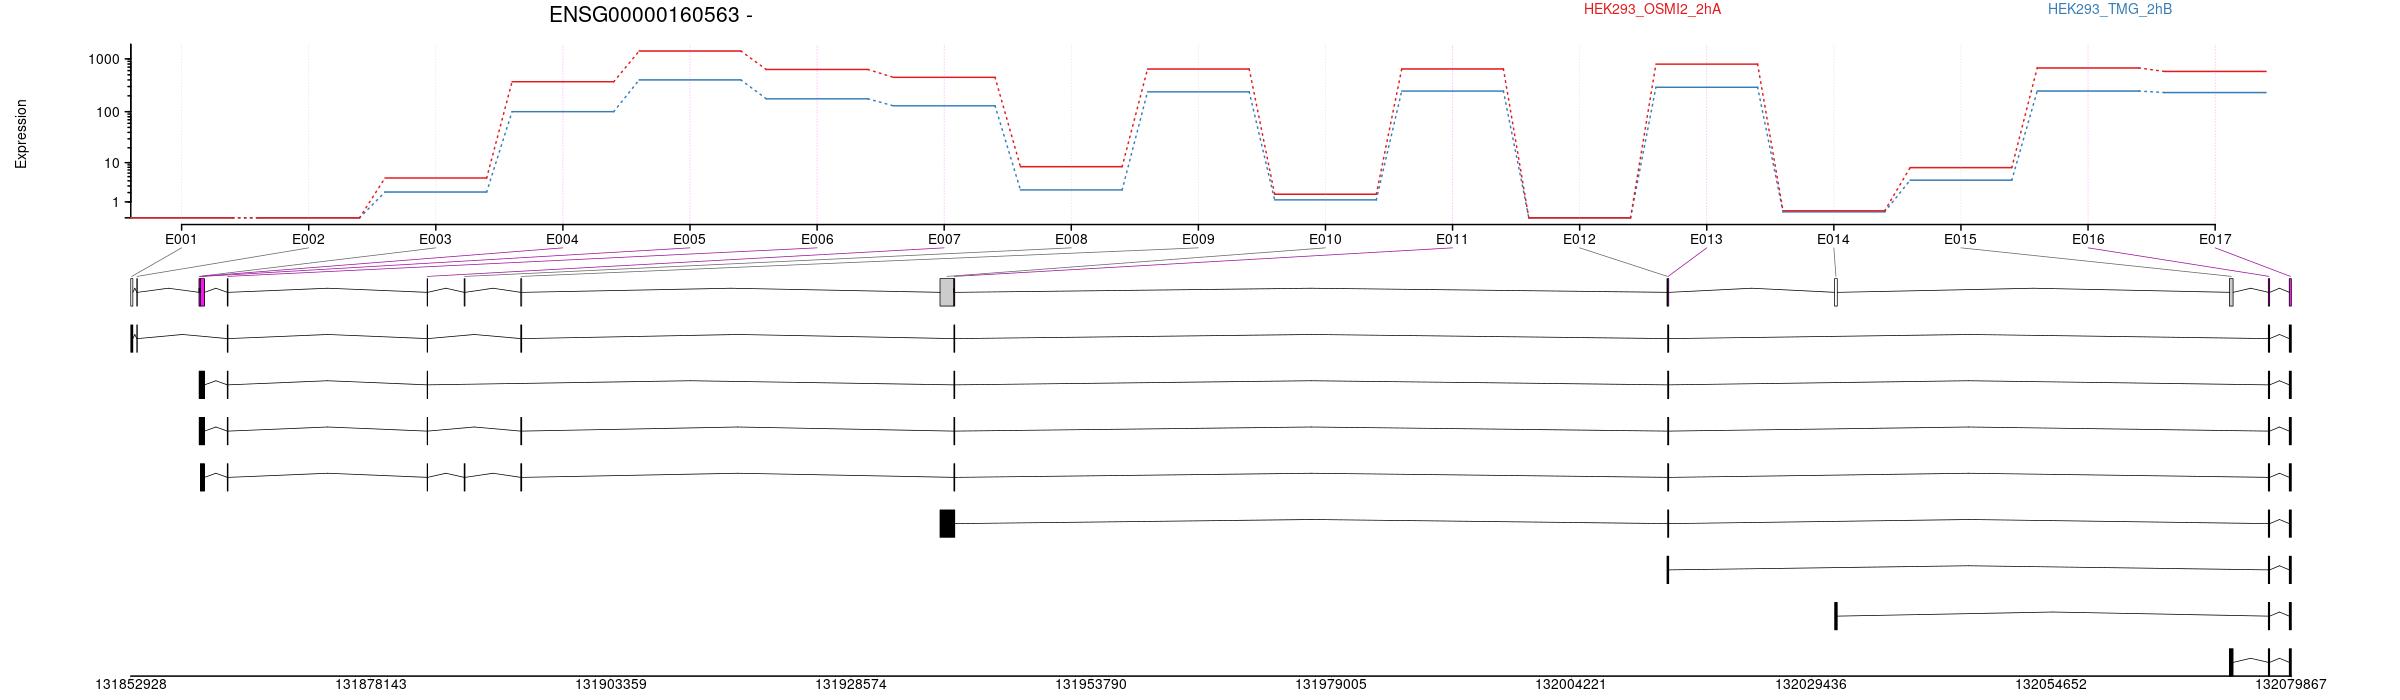Click exon label E010
2400x700 pixels.
tap(1325, 239)
